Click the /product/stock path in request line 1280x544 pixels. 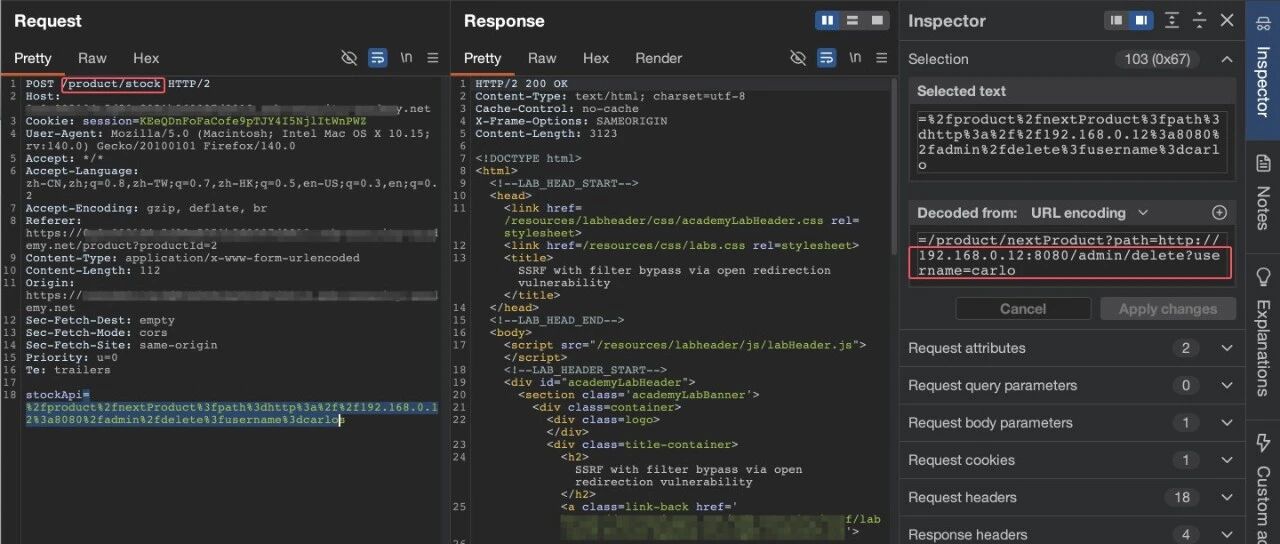113,84
